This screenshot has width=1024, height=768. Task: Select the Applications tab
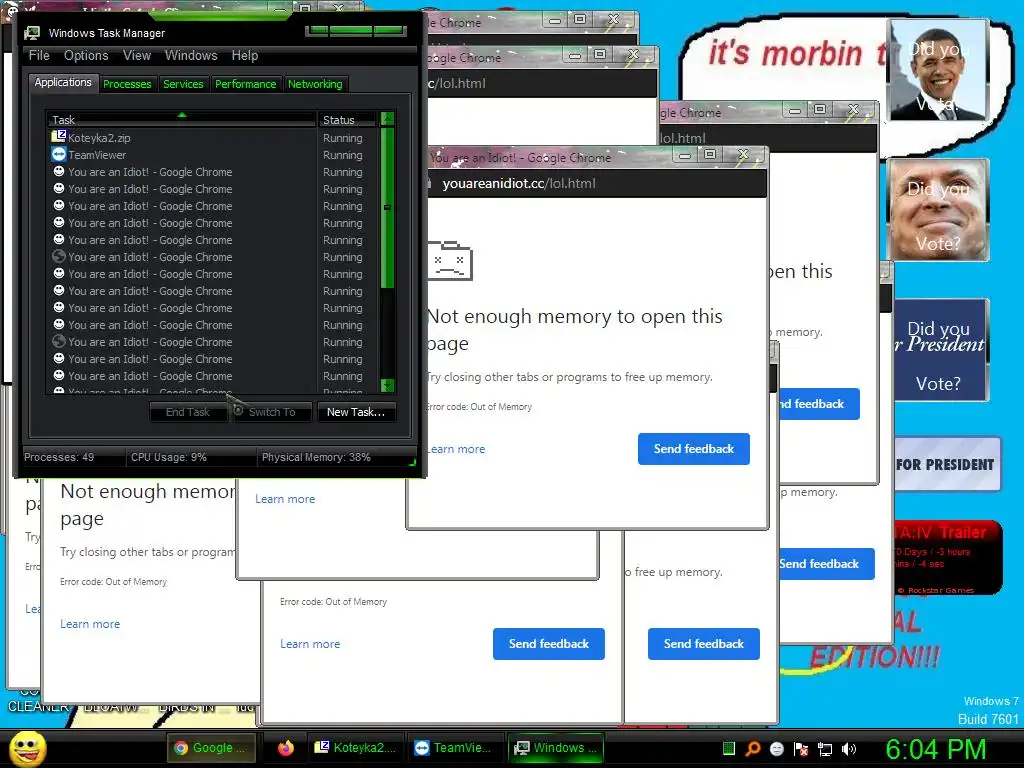click(63, 82)
